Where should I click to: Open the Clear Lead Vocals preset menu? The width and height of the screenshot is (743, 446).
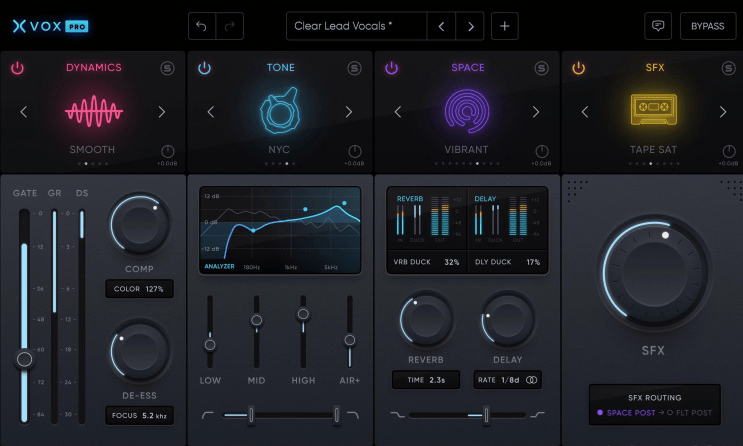click(356, 26)
